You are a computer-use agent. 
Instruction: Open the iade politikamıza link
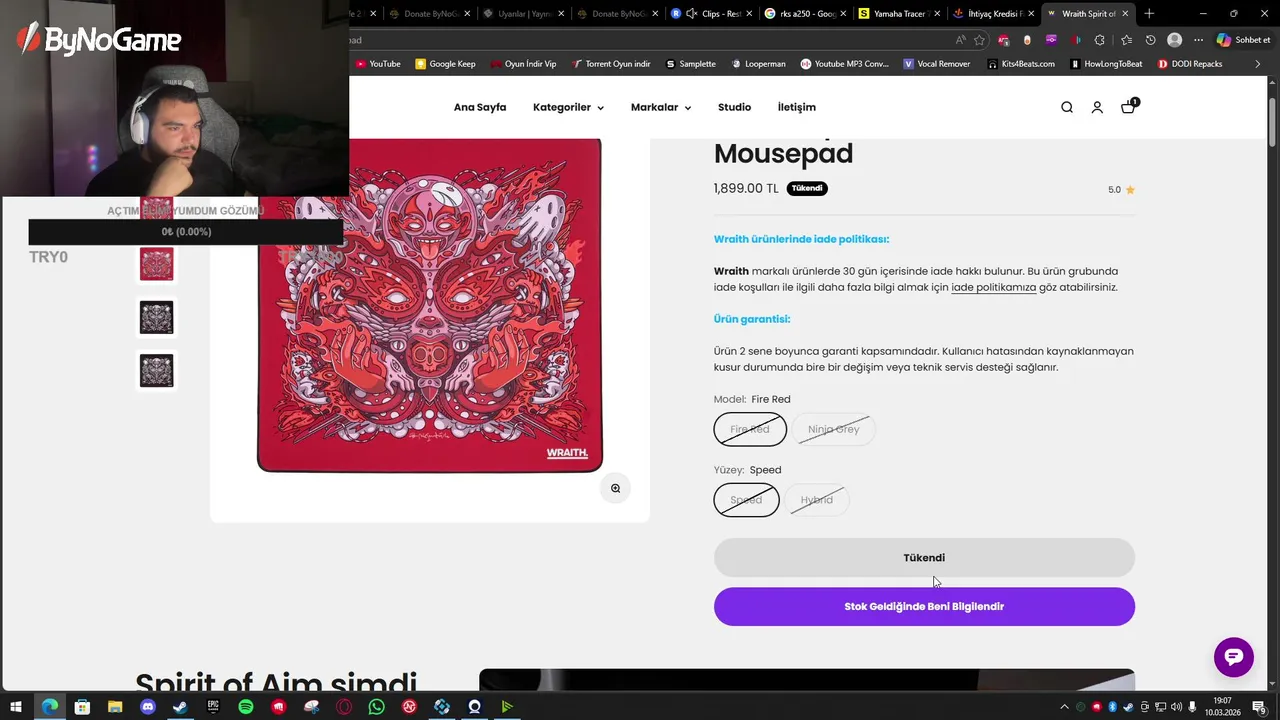point(993,287)
